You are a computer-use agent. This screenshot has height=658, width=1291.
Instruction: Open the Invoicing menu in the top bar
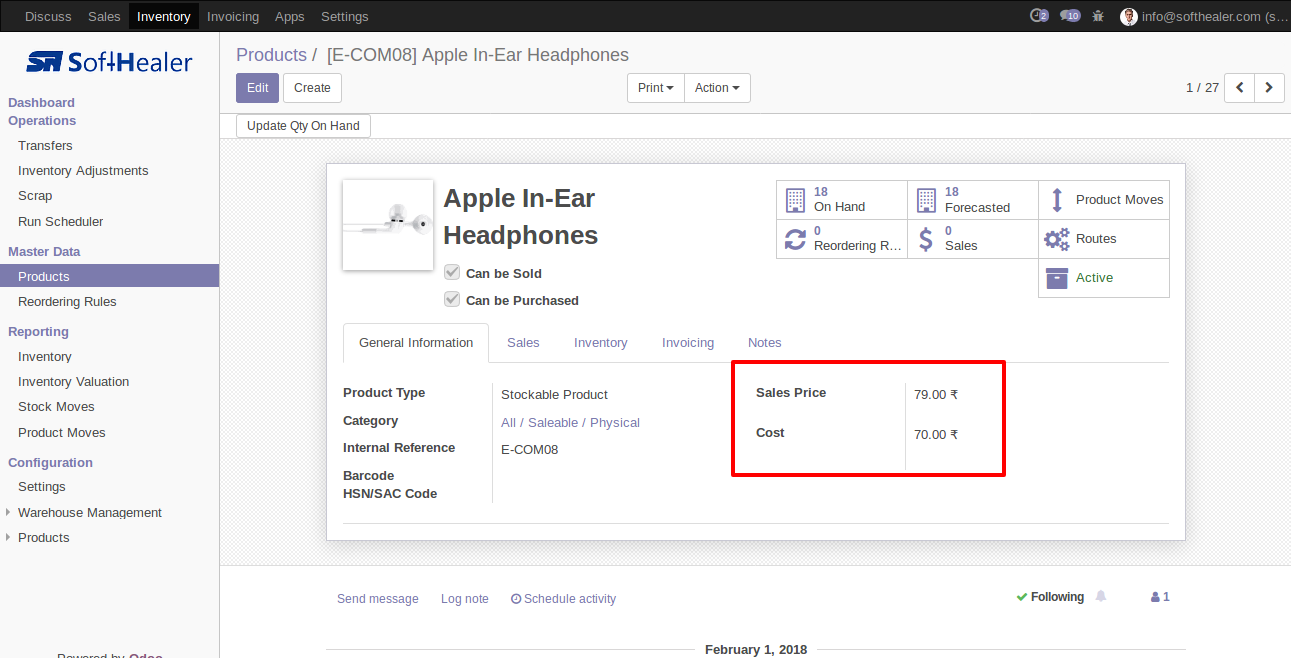point(233,16)
